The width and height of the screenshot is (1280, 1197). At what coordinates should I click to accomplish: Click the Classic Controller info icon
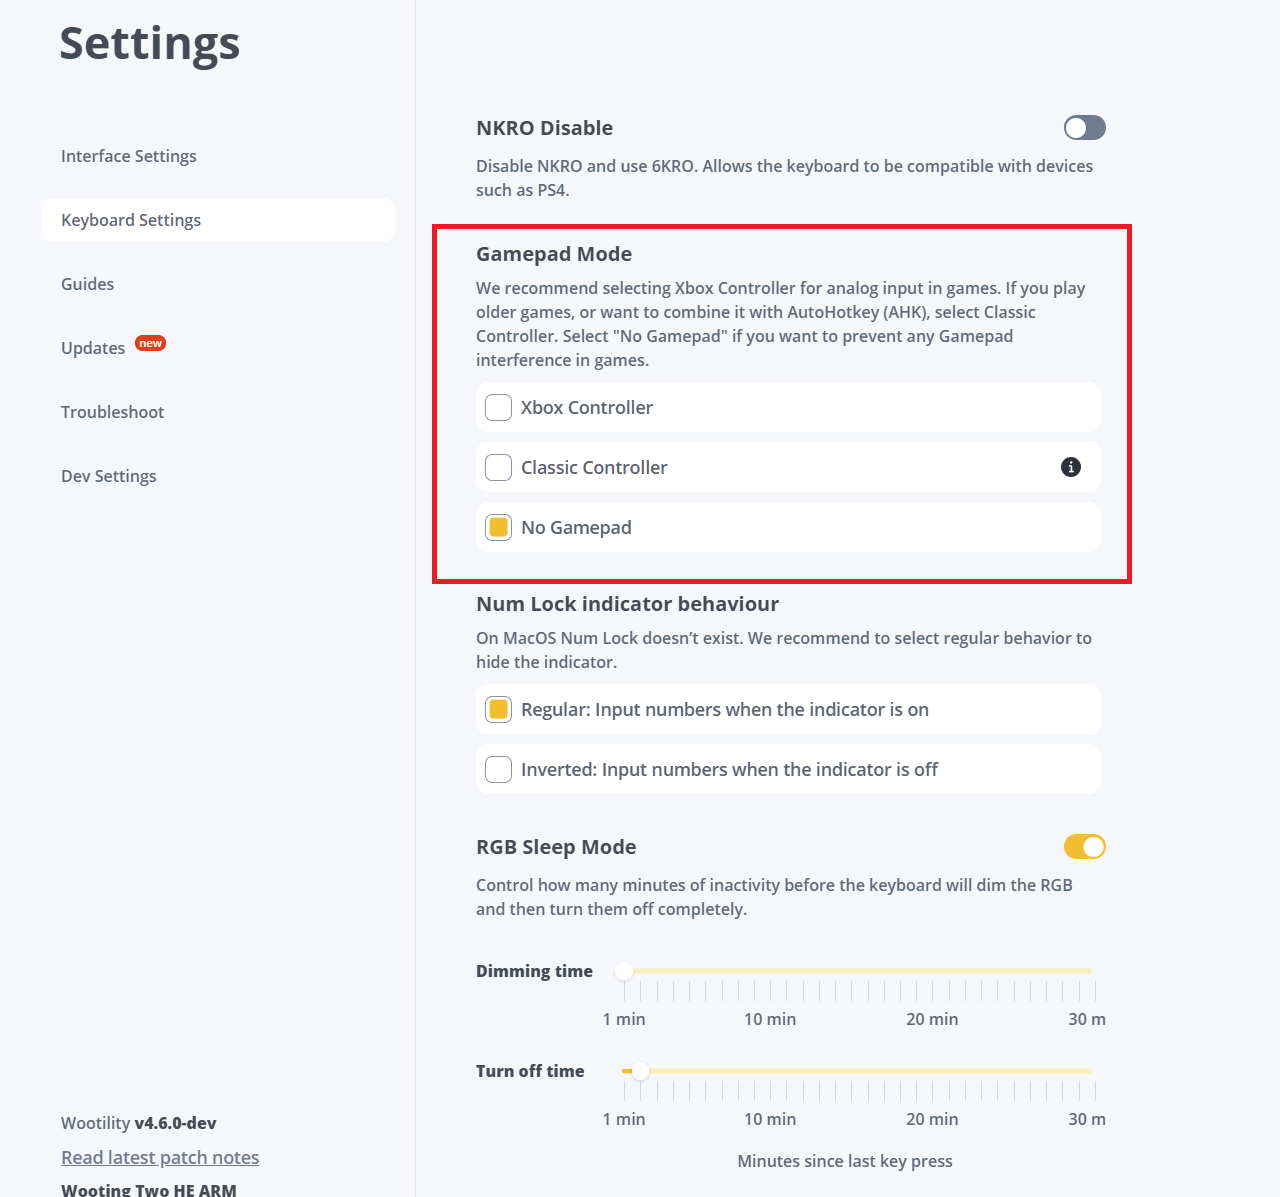click(1070, 467)
